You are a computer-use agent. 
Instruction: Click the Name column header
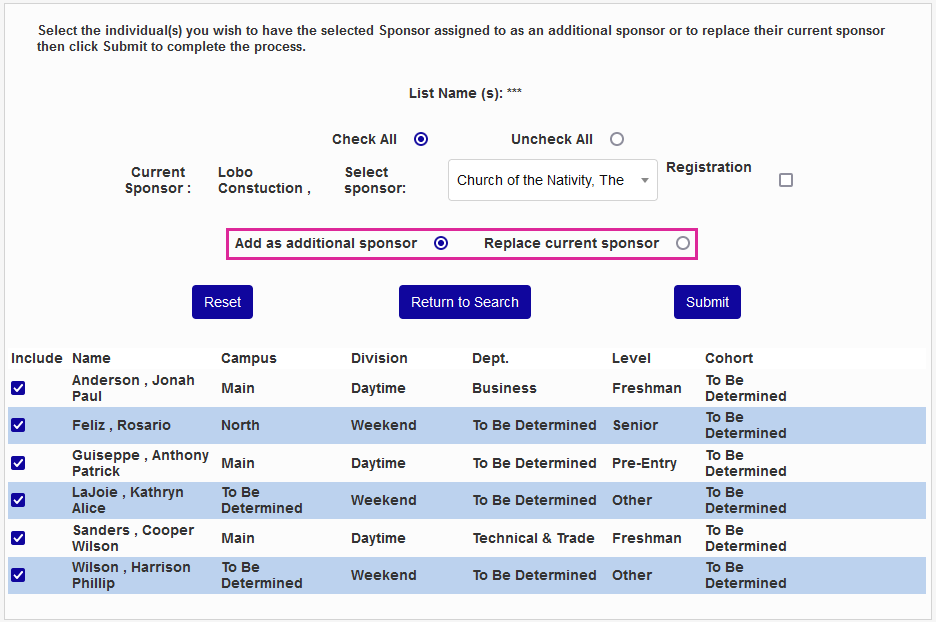[91, 358]
